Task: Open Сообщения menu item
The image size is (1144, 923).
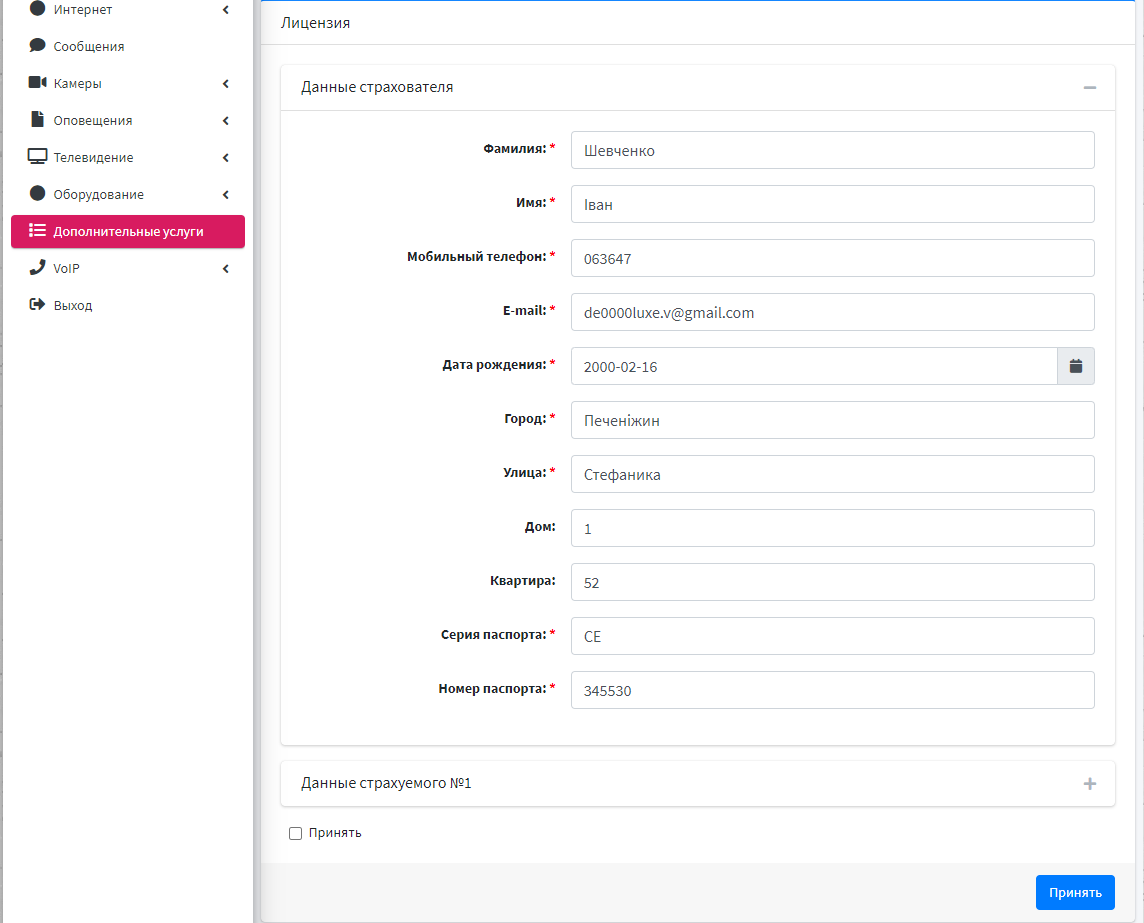Action: [x=128, y=46]
